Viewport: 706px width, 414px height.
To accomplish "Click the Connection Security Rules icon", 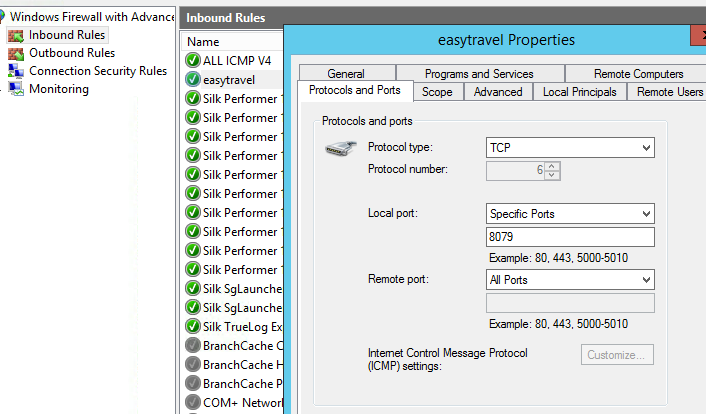I will (x=16, y=71).
